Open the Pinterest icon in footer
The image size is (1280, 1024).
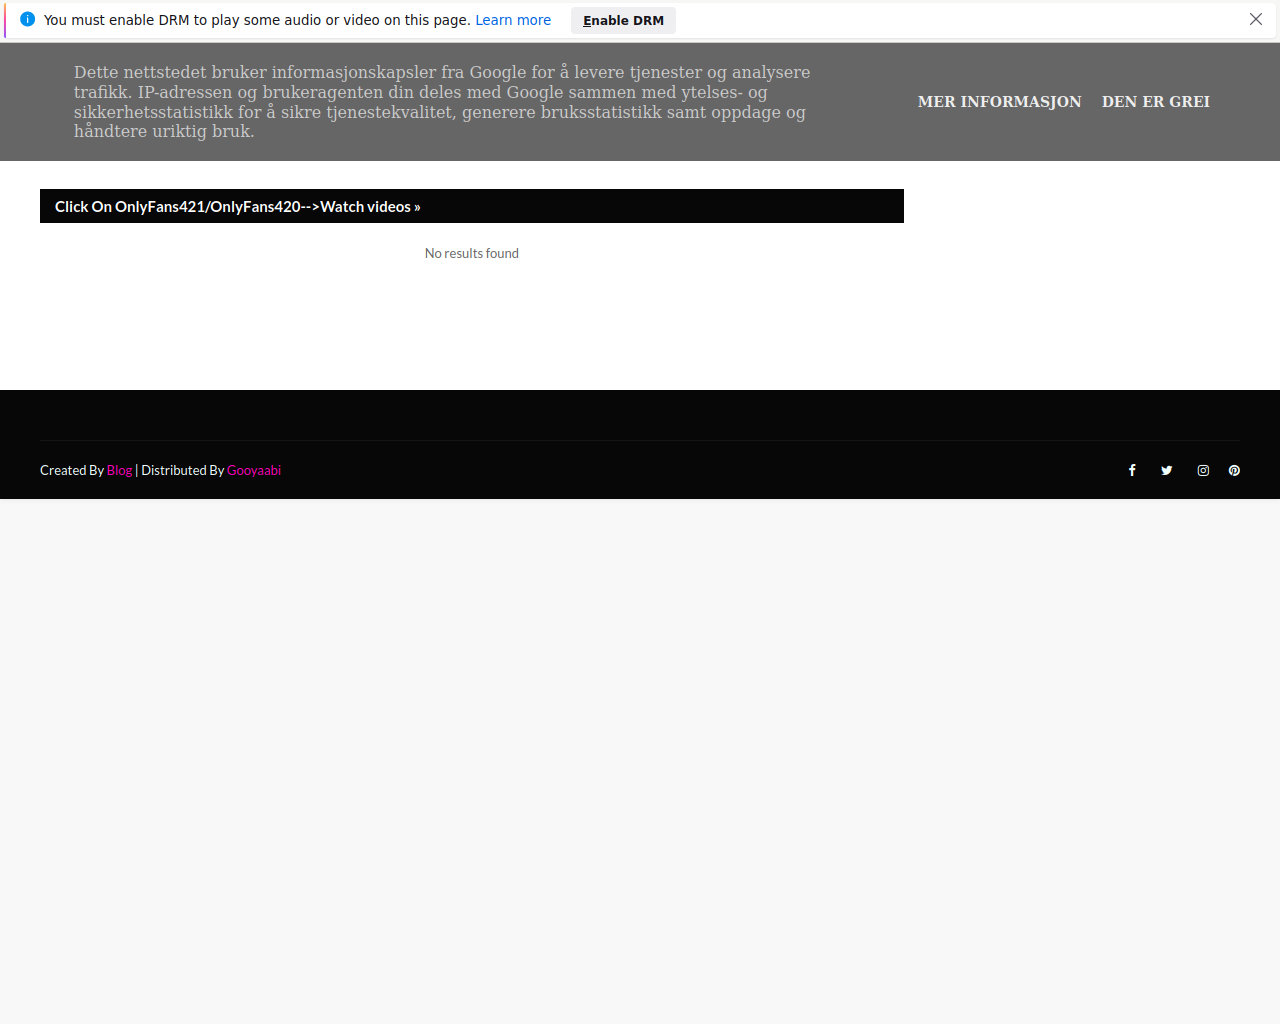coord(1234,470)
